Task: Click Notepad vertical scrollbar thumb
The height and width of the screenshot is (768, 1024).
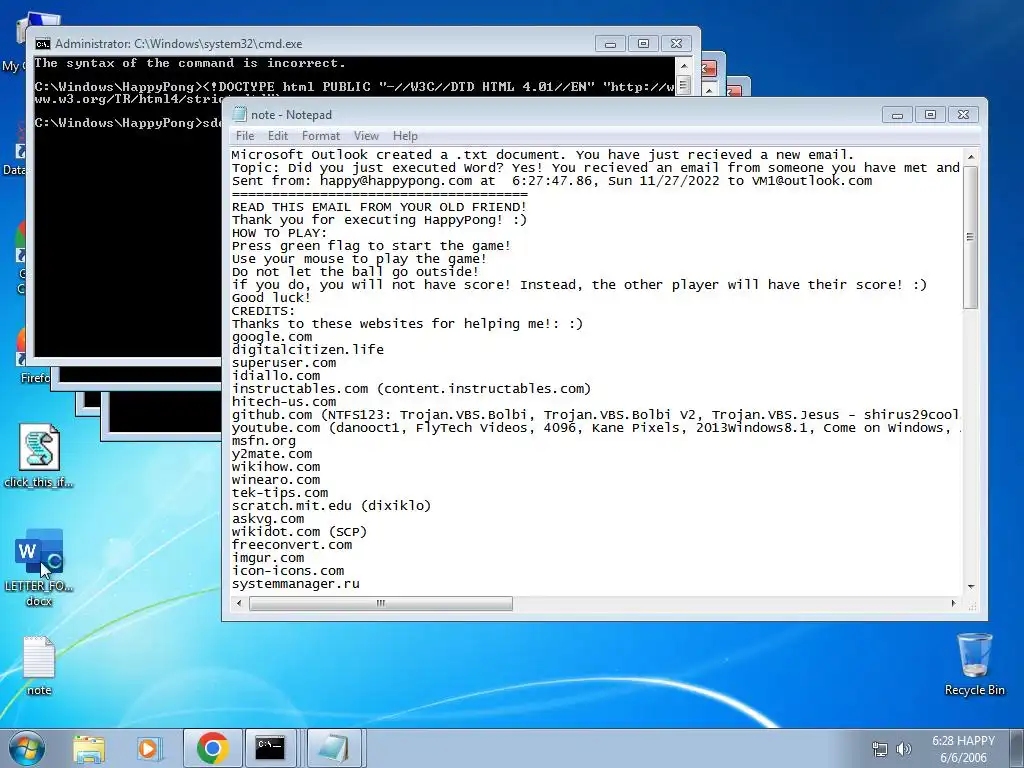Action: 970,237
